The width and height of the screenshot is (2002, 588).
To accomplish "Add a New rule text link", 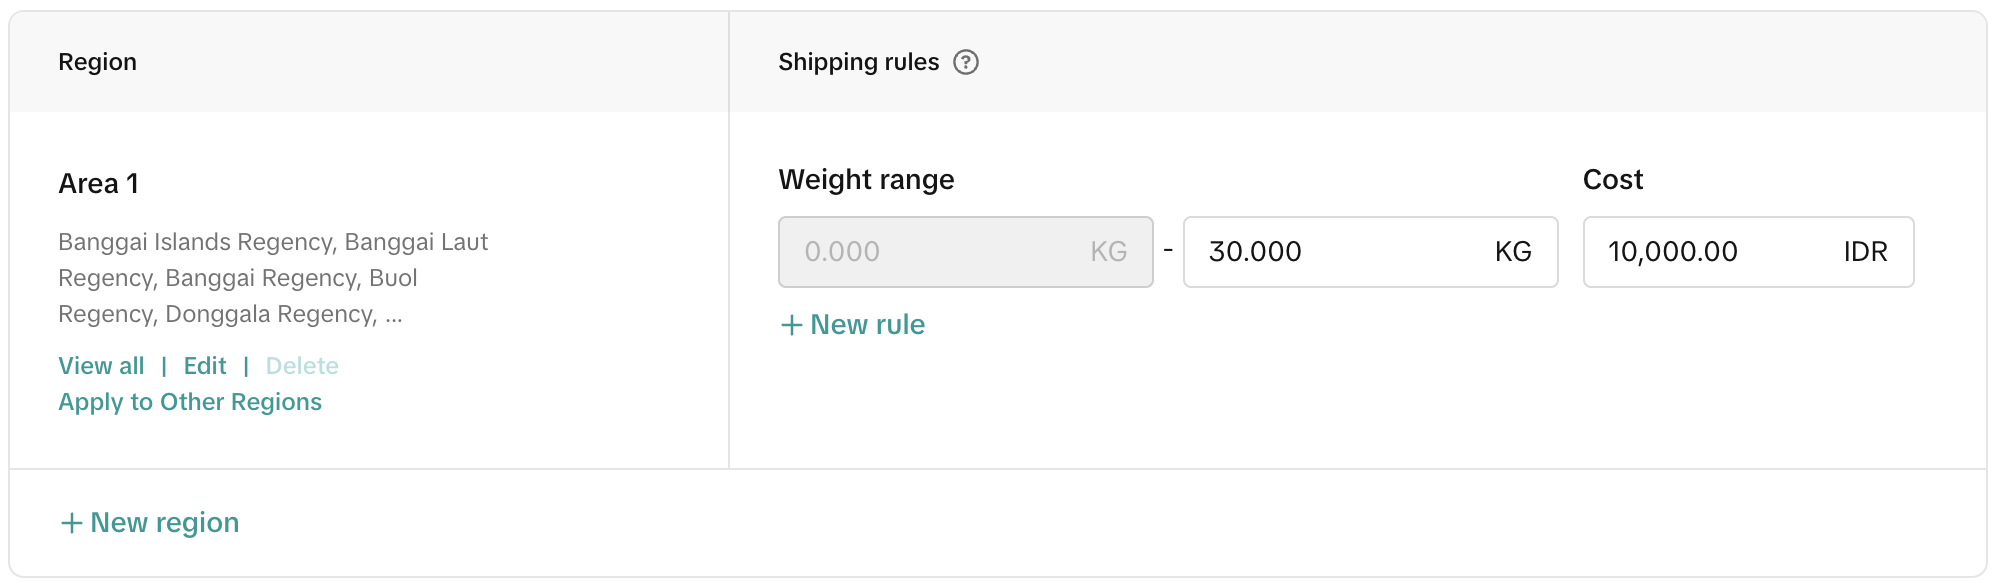I will pos(867,325).
